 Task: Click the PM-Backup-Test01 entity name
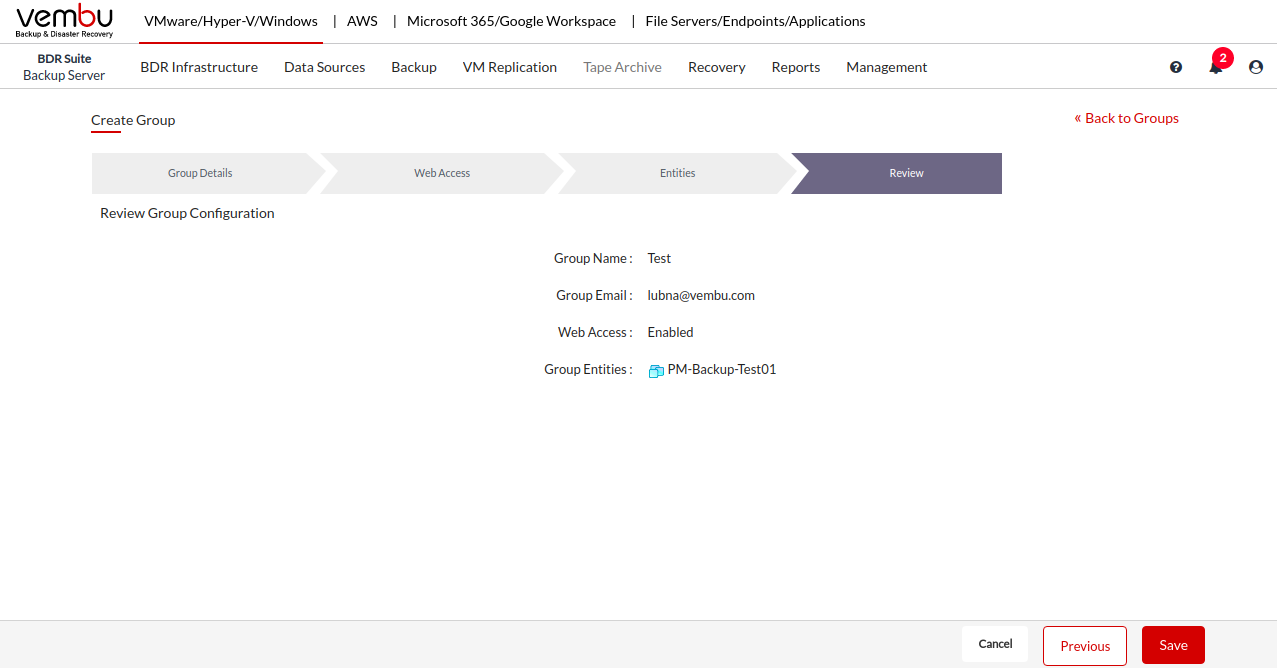pyautogui.click(x=722, y=369)
